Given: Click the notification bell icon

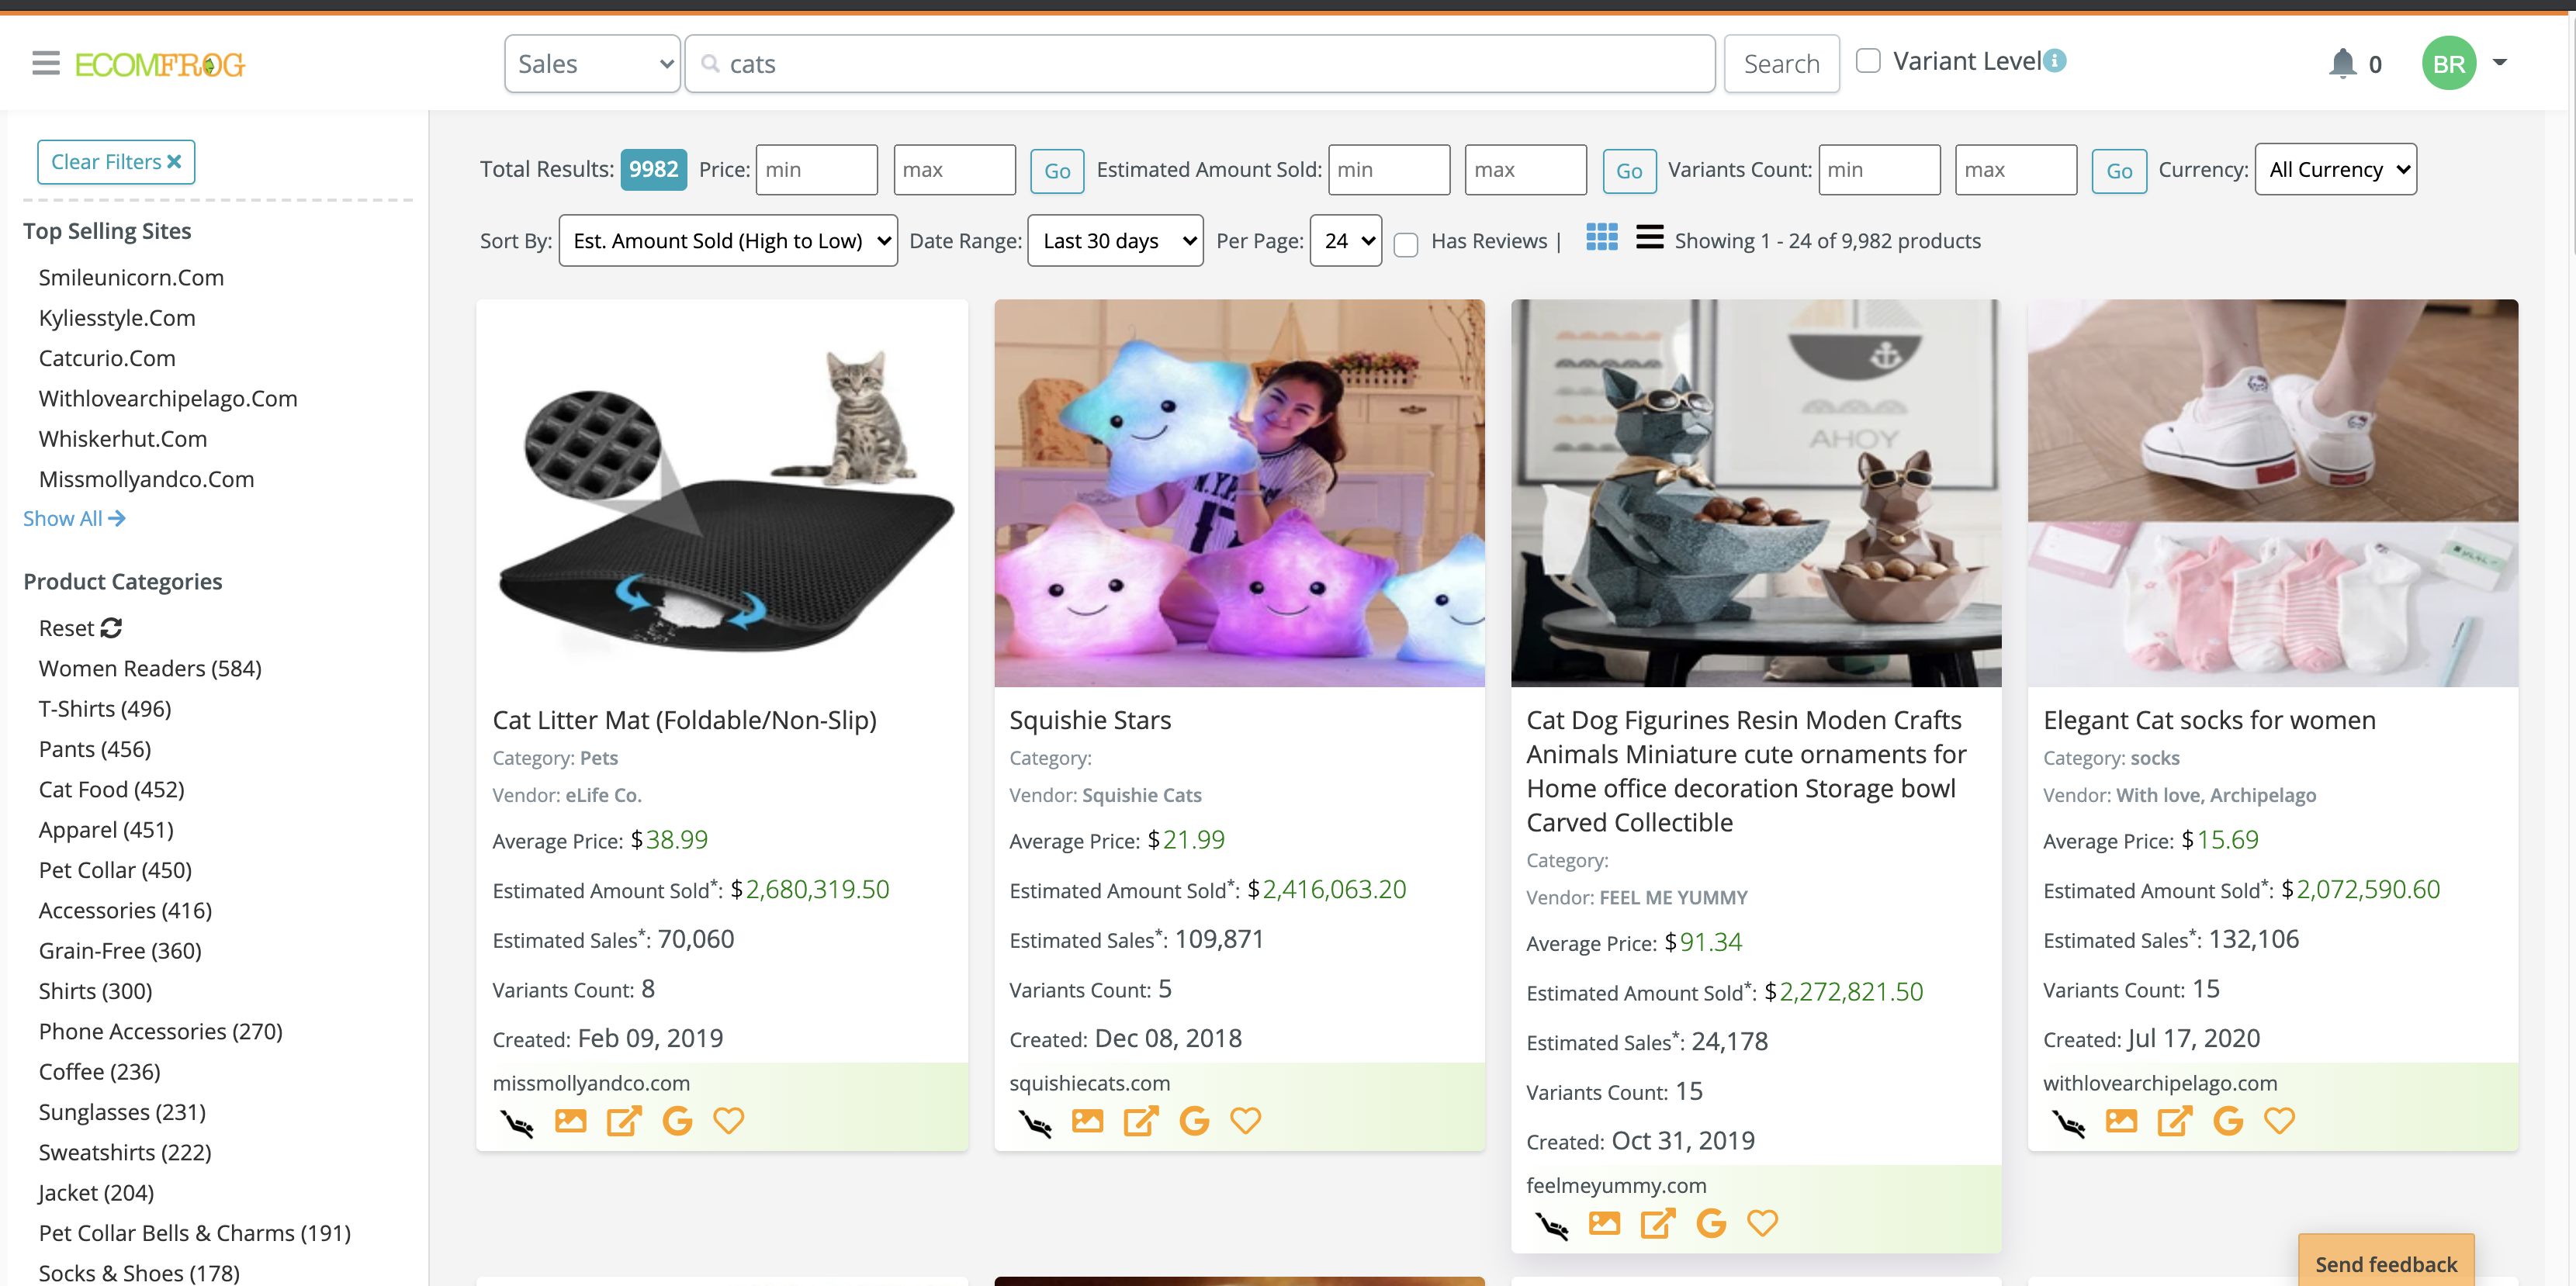Looking at the screenshot, I should [x=2342, y=64].
